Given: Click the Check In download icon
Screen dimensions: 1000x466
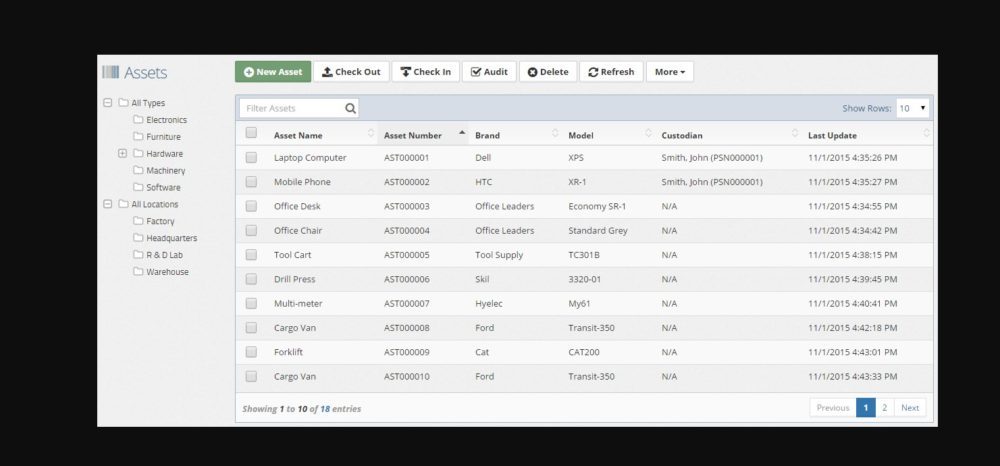Looking at the screenshot, I should coord(404,72).
